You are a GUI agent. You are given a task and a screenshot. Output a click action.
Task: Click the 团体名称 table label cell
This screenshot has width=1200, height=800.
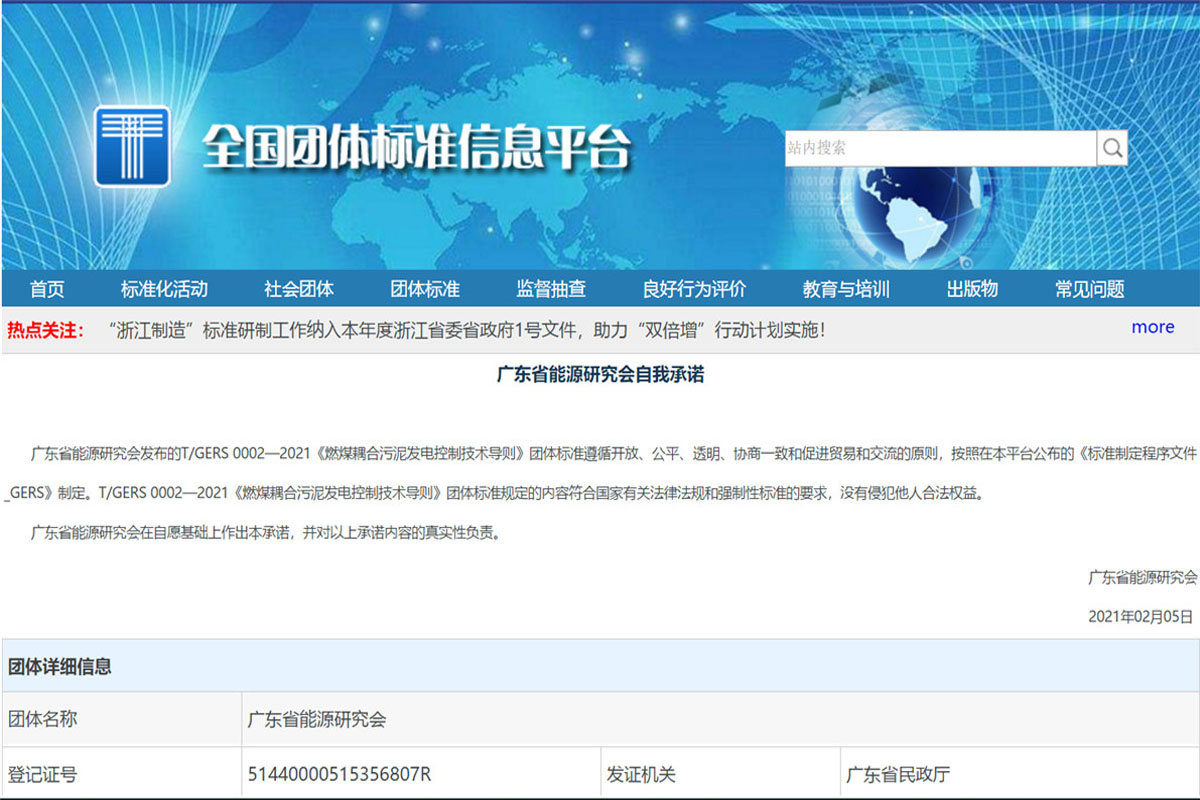coord(121,719)
